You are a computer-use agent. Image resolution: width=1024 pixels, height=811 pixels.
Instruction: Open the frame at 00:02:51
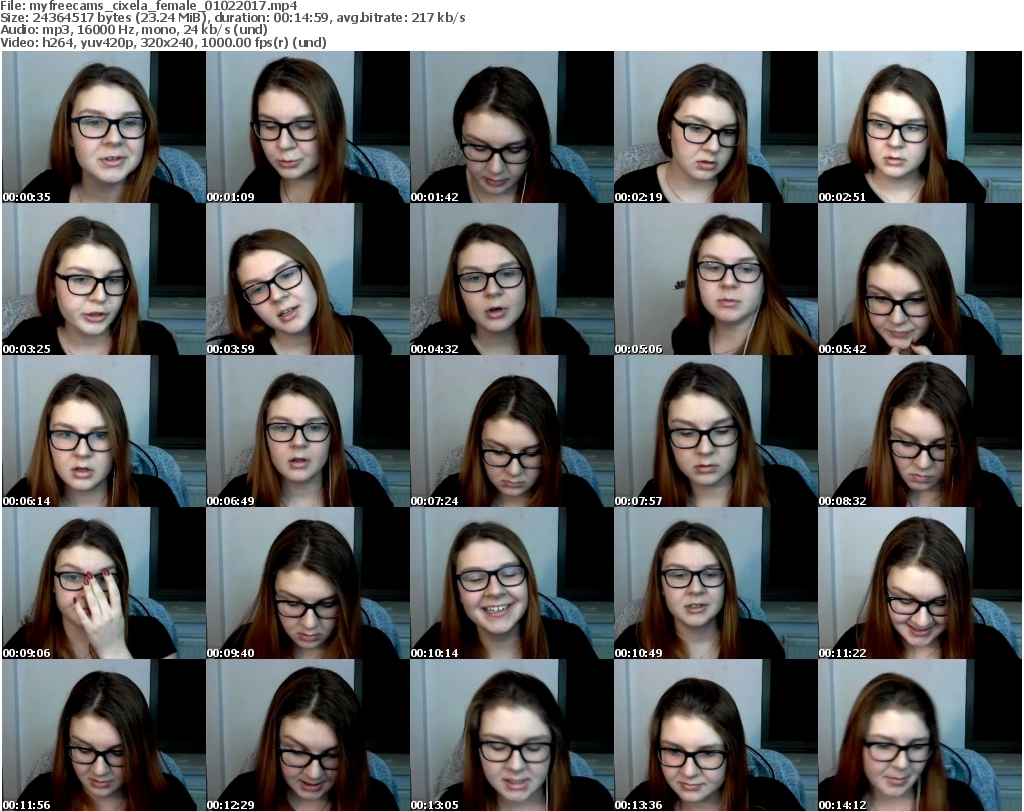pyautogui.click(x=920, y=127)
